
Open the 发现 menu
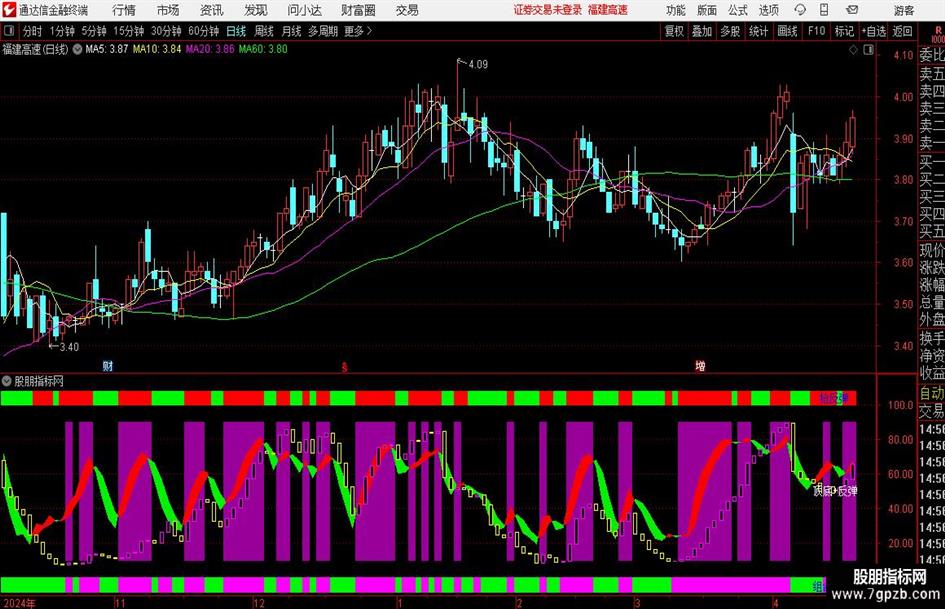coord(256,10)
